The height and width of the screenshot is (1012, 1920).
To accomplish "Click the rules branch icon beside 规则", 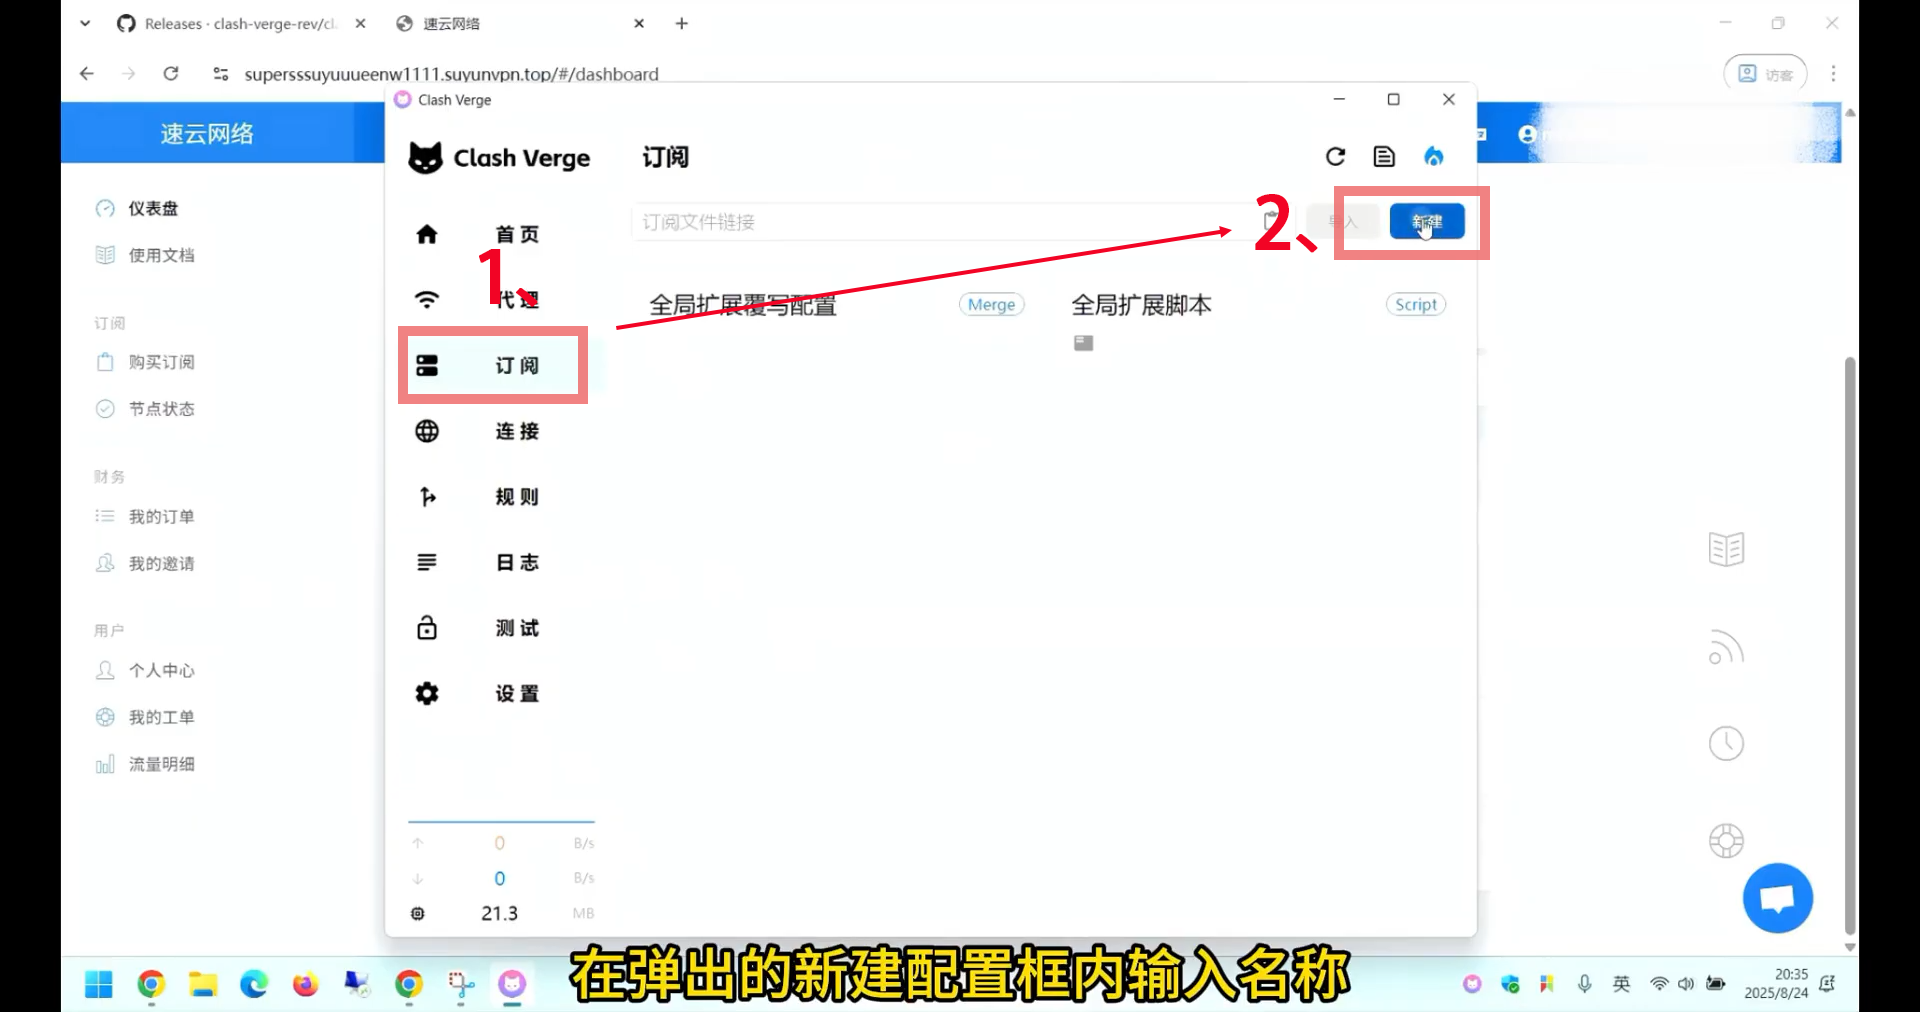I will [x=427, y=497].
